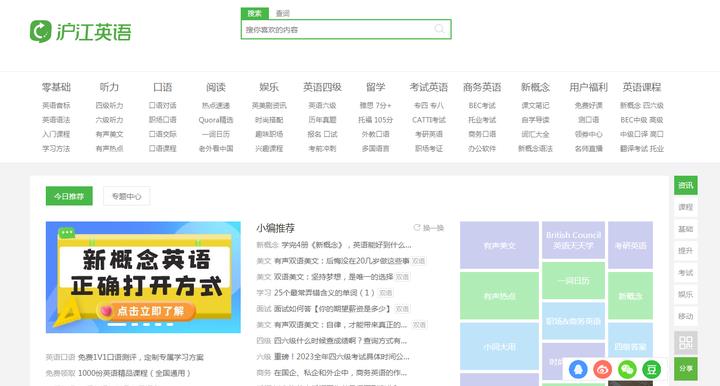
Task: Click the 点击立即了解 banner button
Action: (x=146, y=311)
